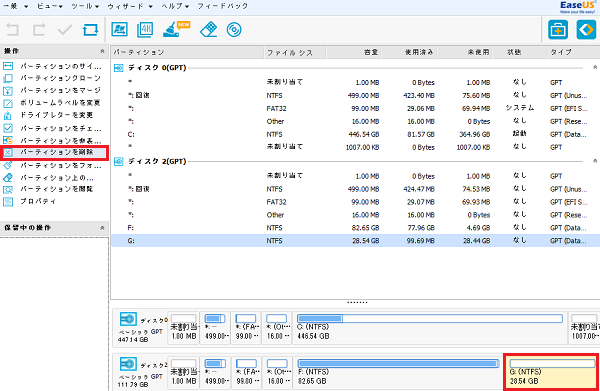Refresh the disk list via toolbar icon
Screen dimensions: 600x391
(90, 29)
